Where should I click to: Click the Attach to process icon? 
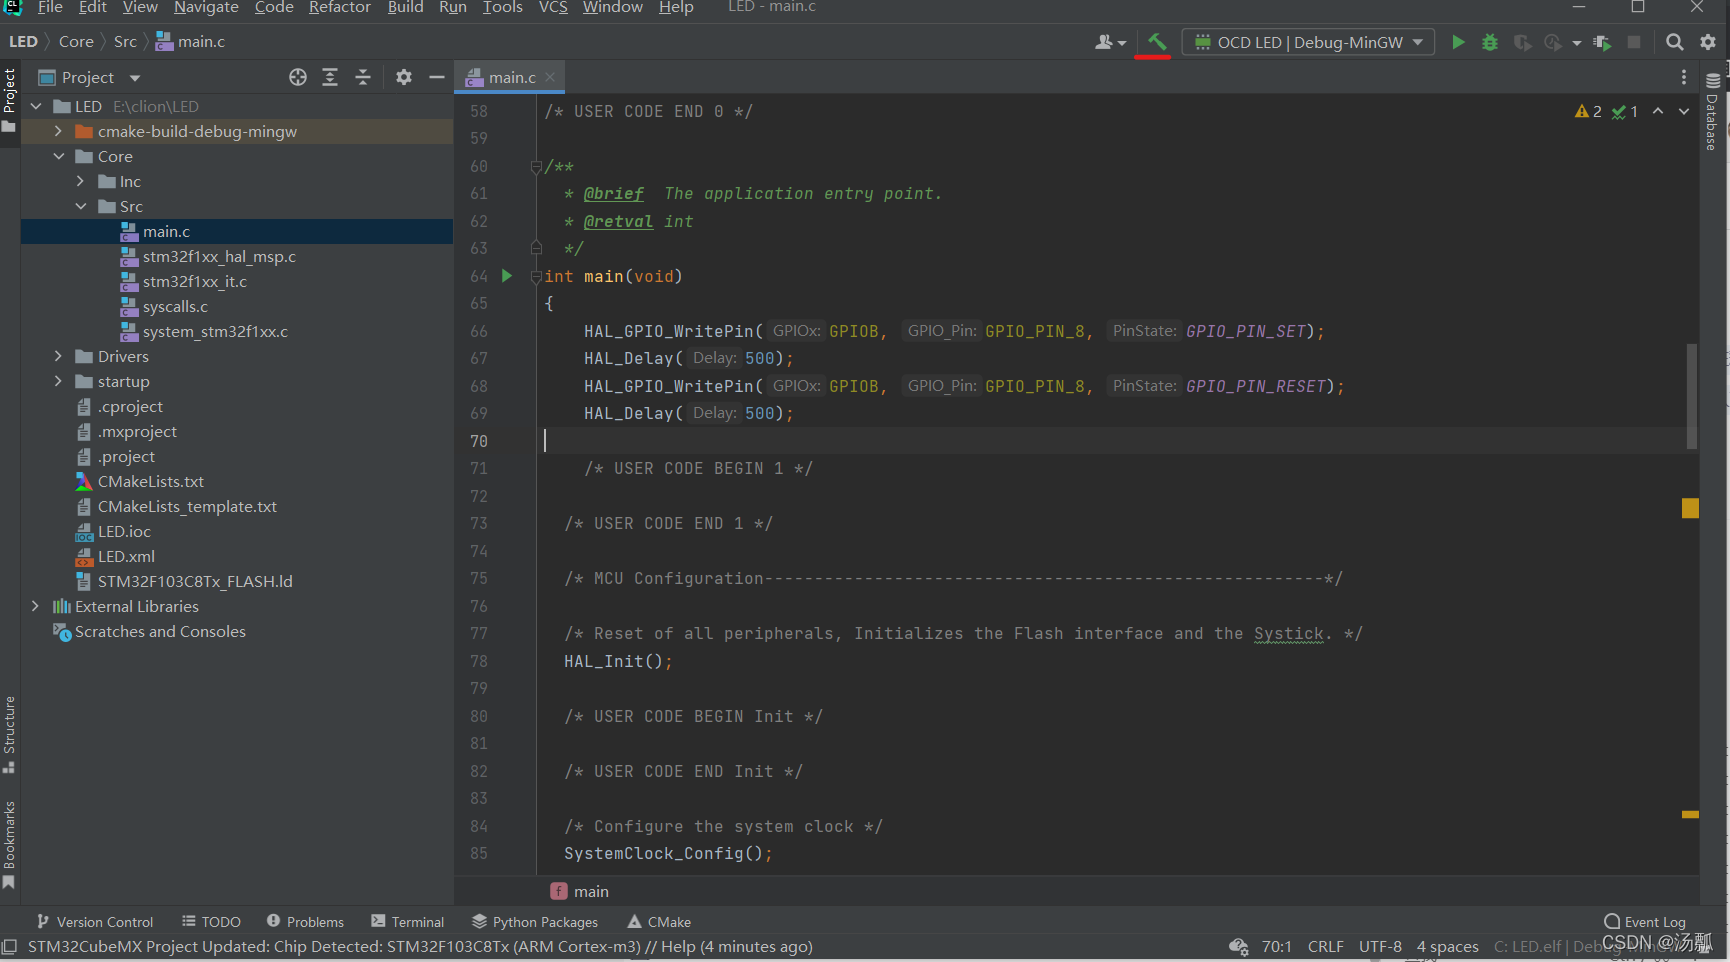point(1602,42)
